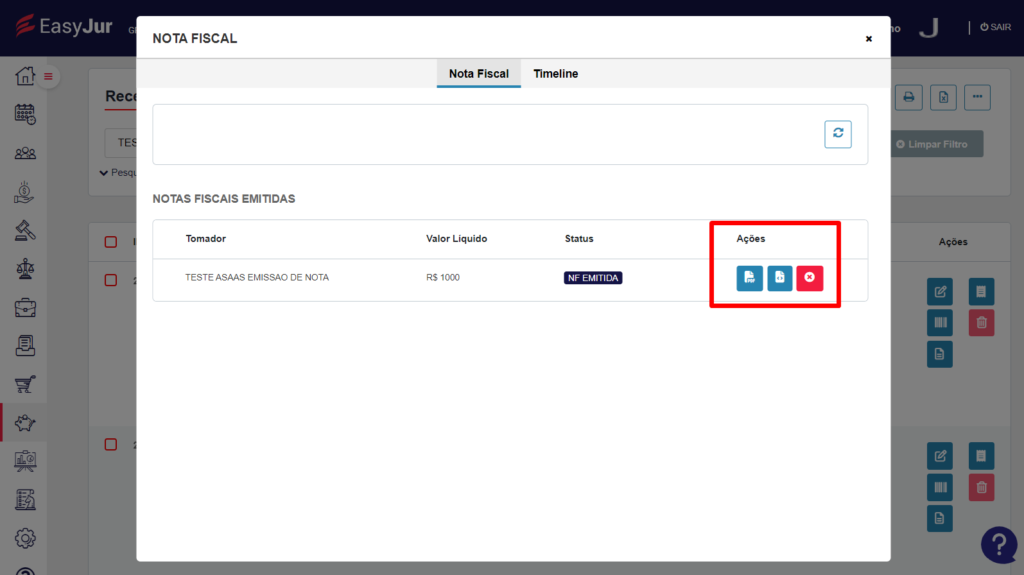Open the barcode boleto for first row
The height and width of the screenshot is (575, 1024).
click(x=940, y=323)
